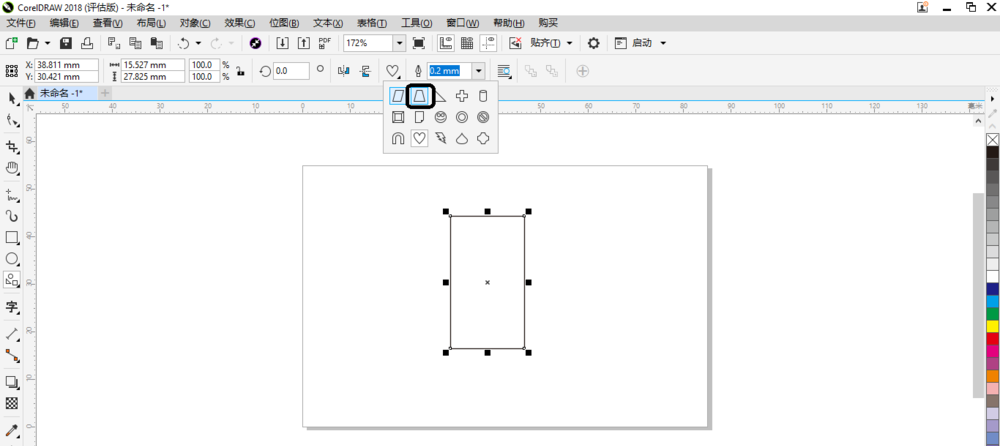Toggle show rulers
This screenshot has height=446, width=1000.
tap(446, 43)
